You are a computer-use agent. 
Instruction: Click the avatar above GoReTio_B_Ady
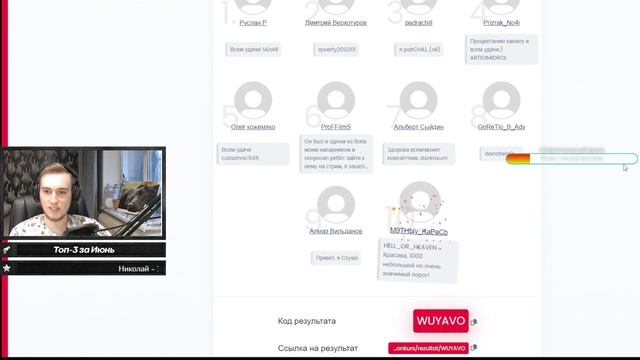(501, 100)
